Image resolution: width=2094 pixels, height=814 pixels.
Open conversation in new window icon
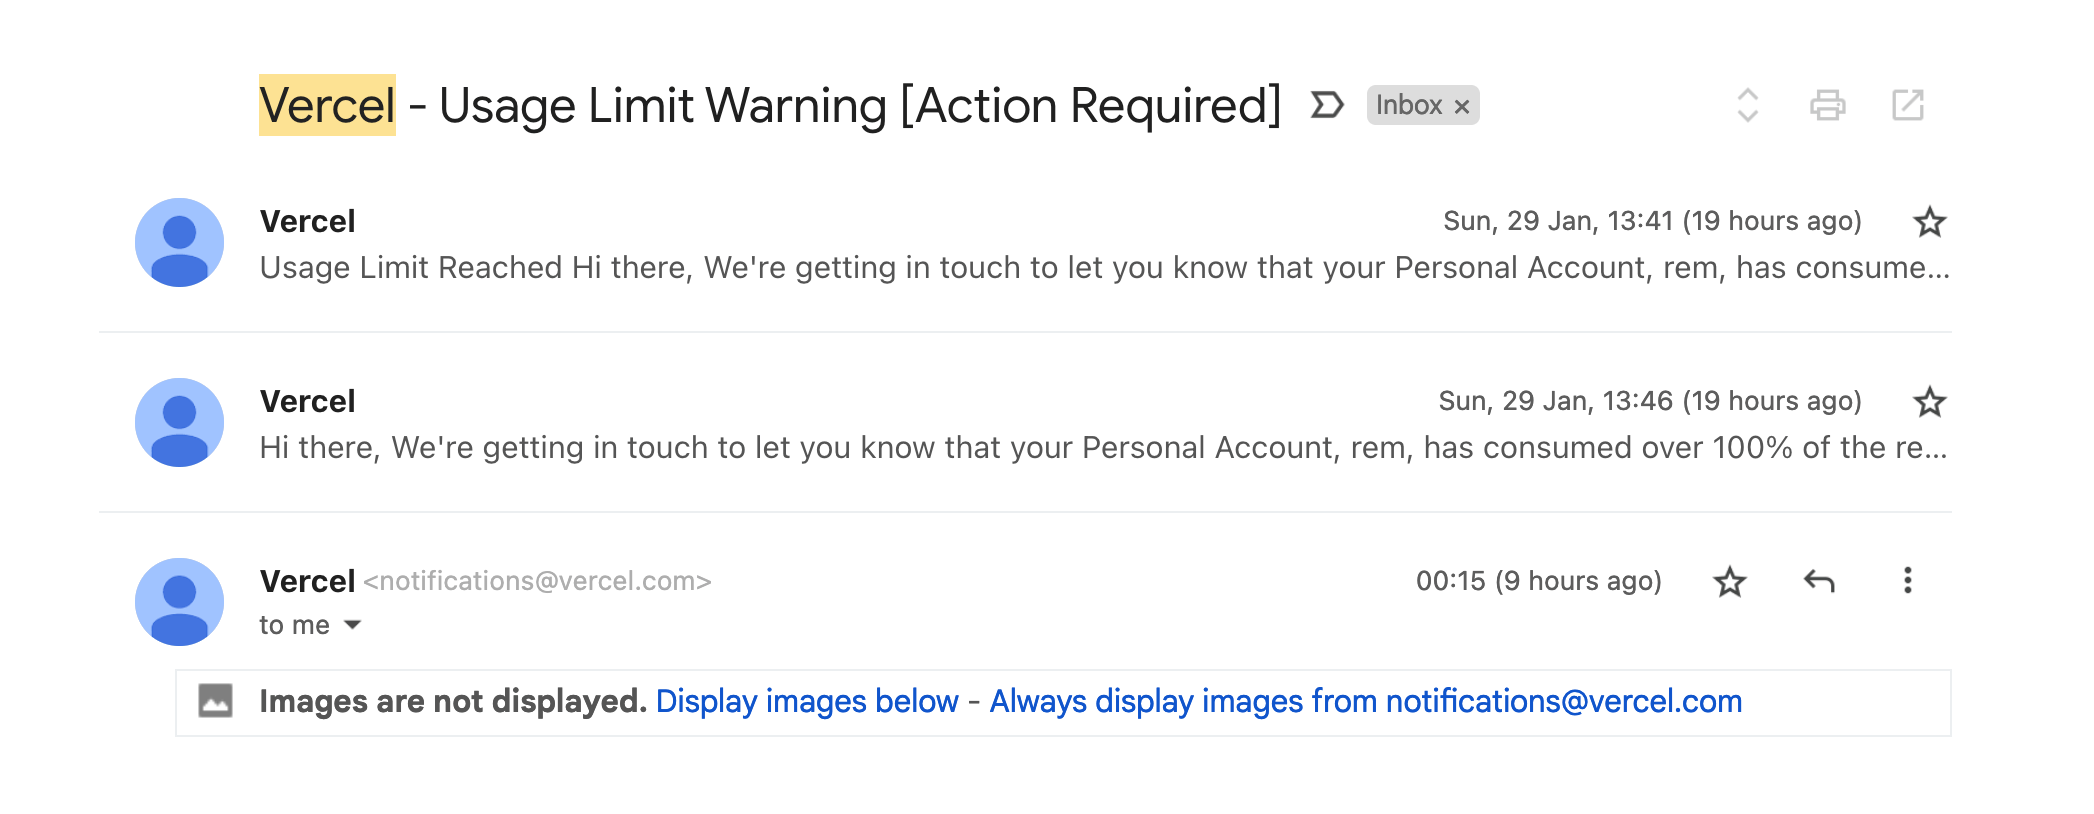pyautogui.click(x=1907, y=105)
